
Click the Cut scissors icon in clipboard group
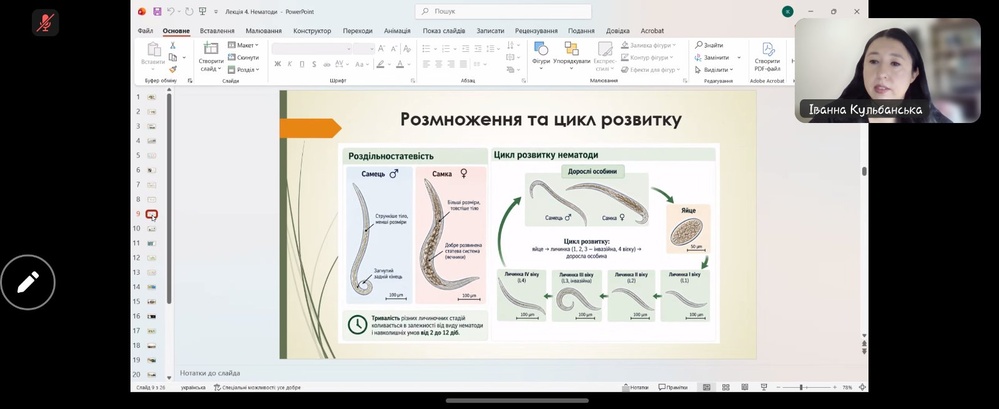173,46
